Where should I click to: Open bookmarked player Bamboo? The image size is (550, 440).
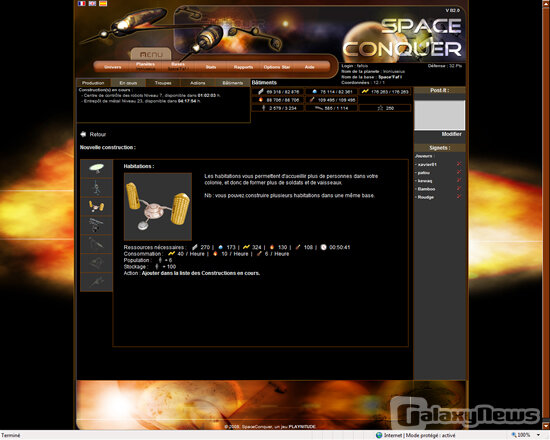(426, 189)
